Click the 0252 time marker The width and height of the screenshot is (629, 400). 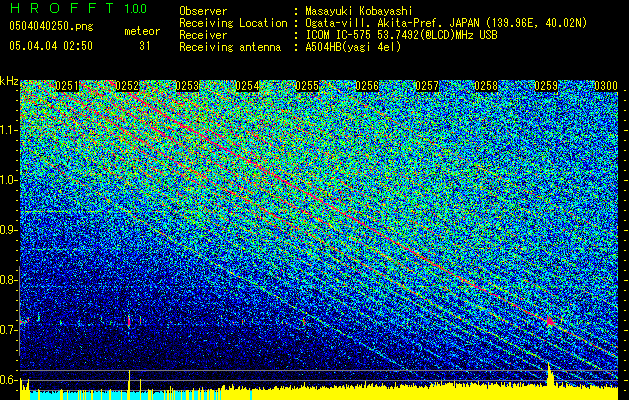coord(127,86)
